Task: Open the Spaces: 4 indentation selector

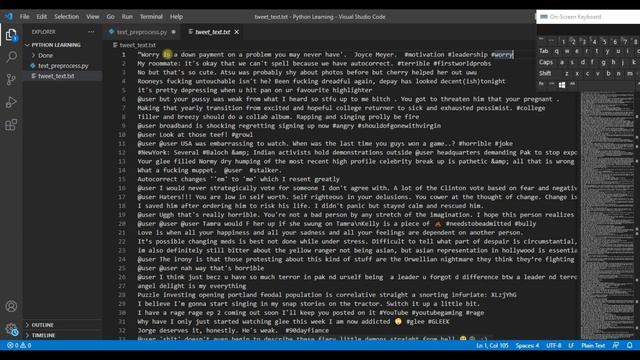Action: point(527,345)
